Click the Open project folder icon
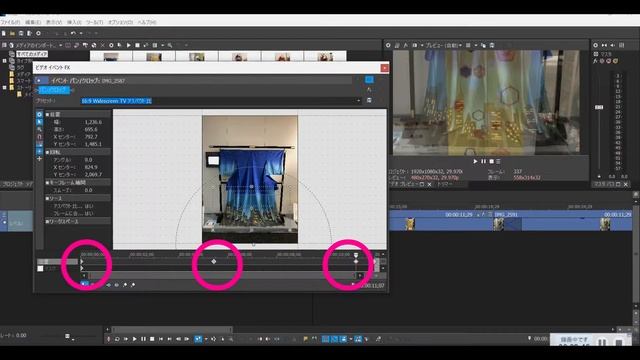This screenshot has width=640, height=360. point(12,33)
